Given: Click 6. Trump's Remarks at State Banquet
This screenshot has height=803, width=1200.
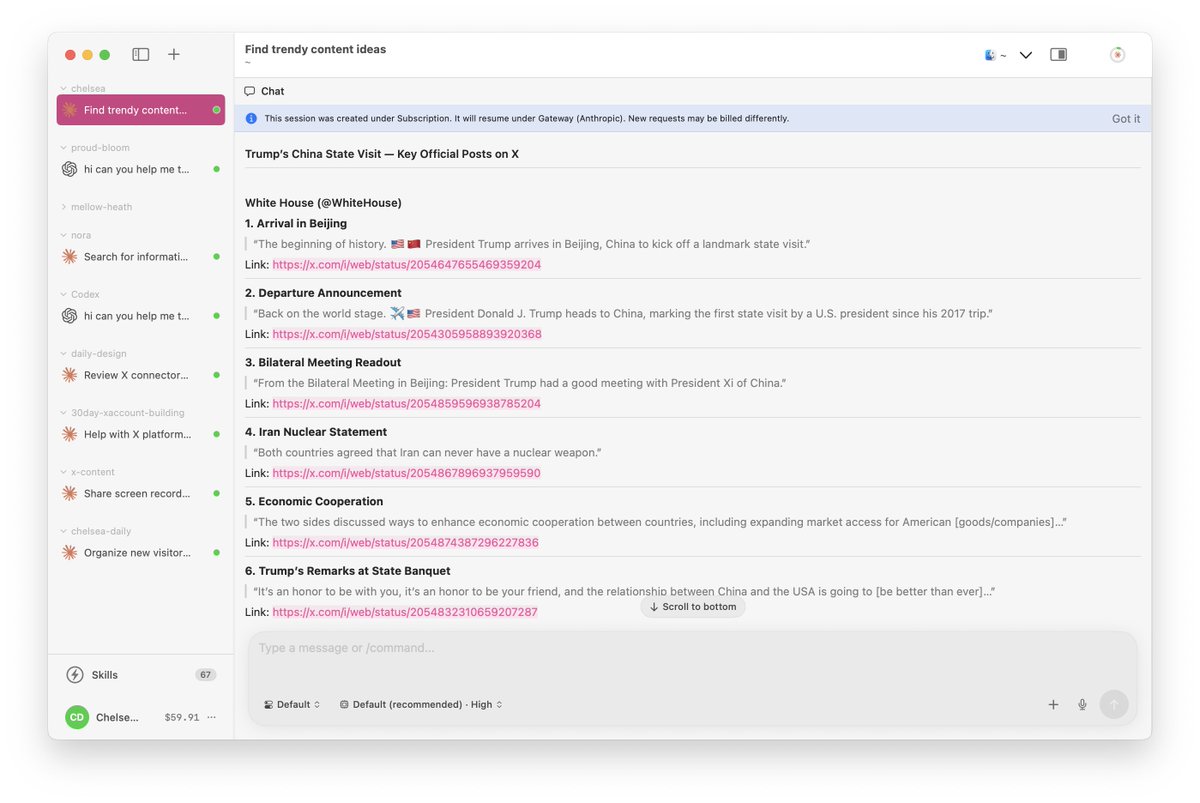Looking at the screenshot, I should click(x=348, y=571).
